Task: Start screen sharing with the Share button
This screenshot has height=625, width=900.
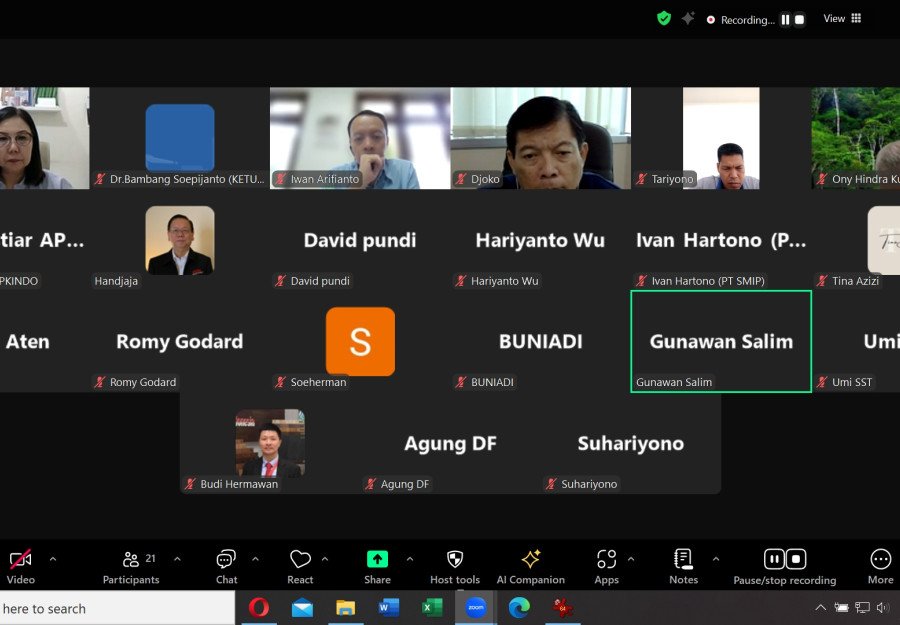Action: coord(377,566)
